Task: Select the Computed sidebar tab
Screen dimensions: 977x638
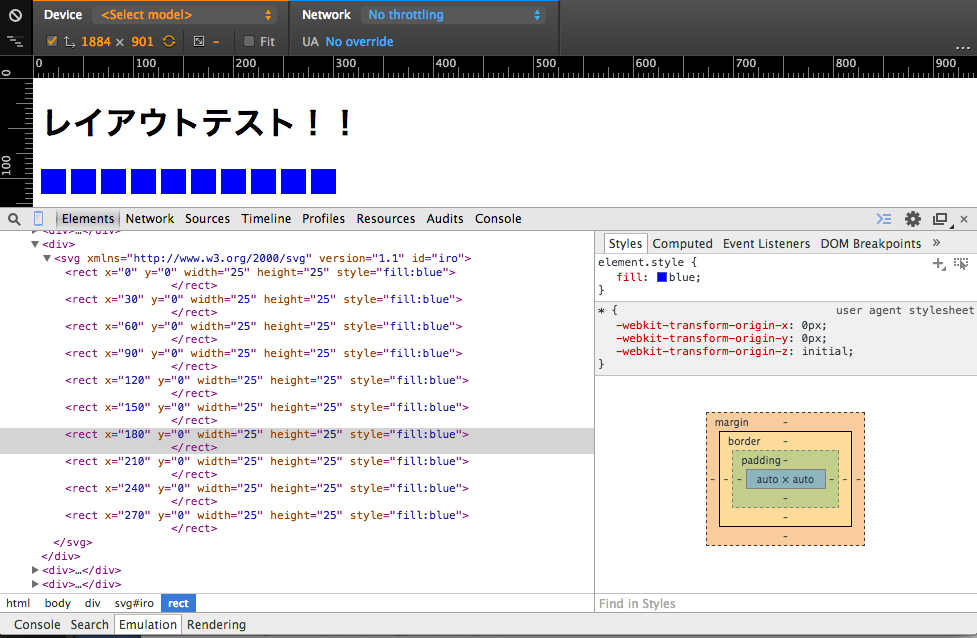Action: coord(682,244)
